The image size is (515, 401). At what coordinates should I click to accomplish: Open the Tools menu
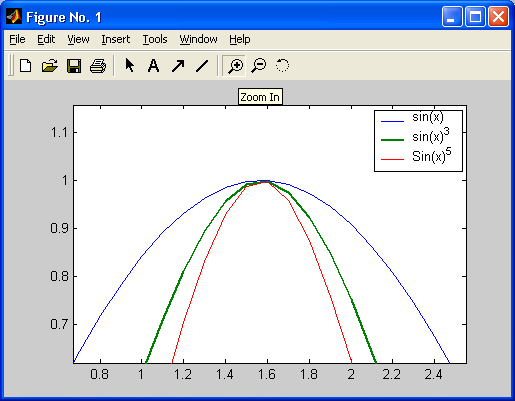[x=155, y=39]
